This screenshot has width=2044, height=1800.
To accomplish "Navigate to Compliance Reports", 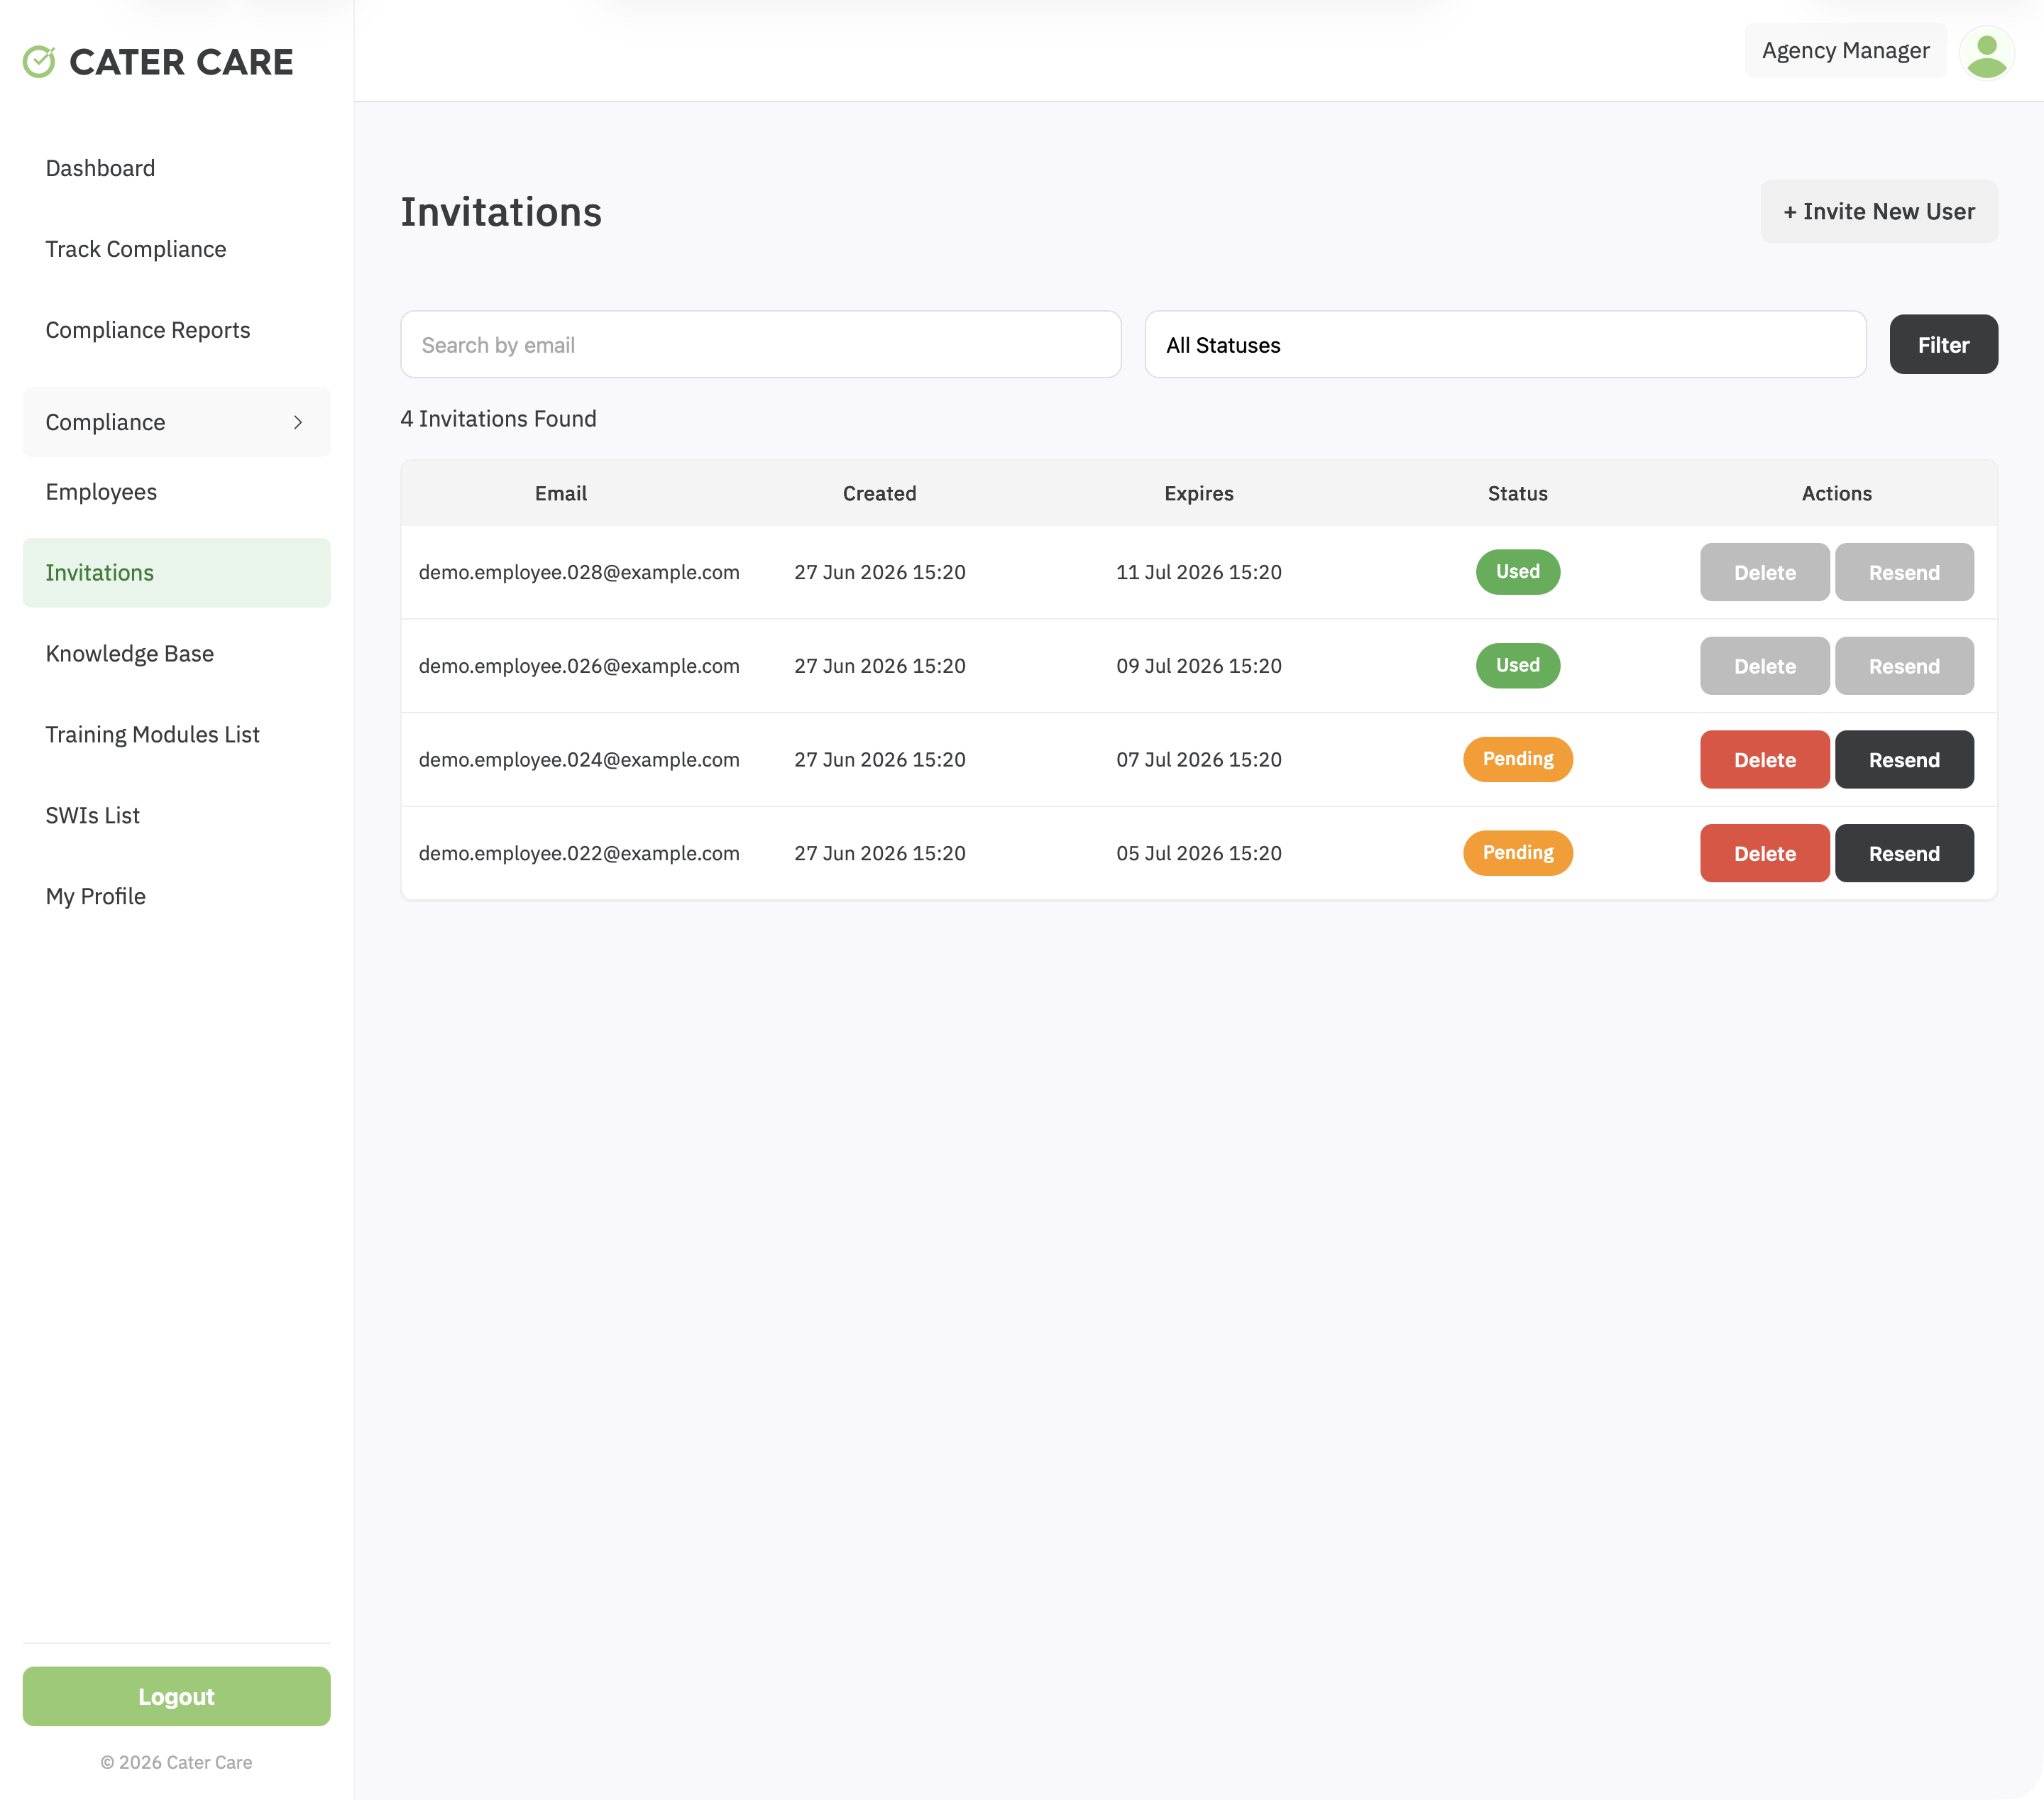I will [x=148, y=330].
